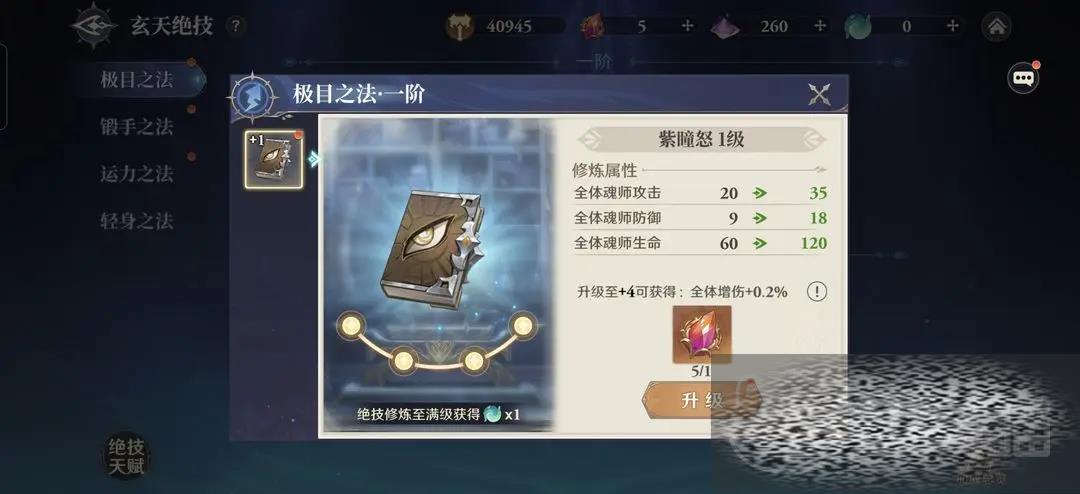Viewport: 1080px width, 494px height.
Task: Switch to 运力之法 tab
Action: (x=137, y=174)
